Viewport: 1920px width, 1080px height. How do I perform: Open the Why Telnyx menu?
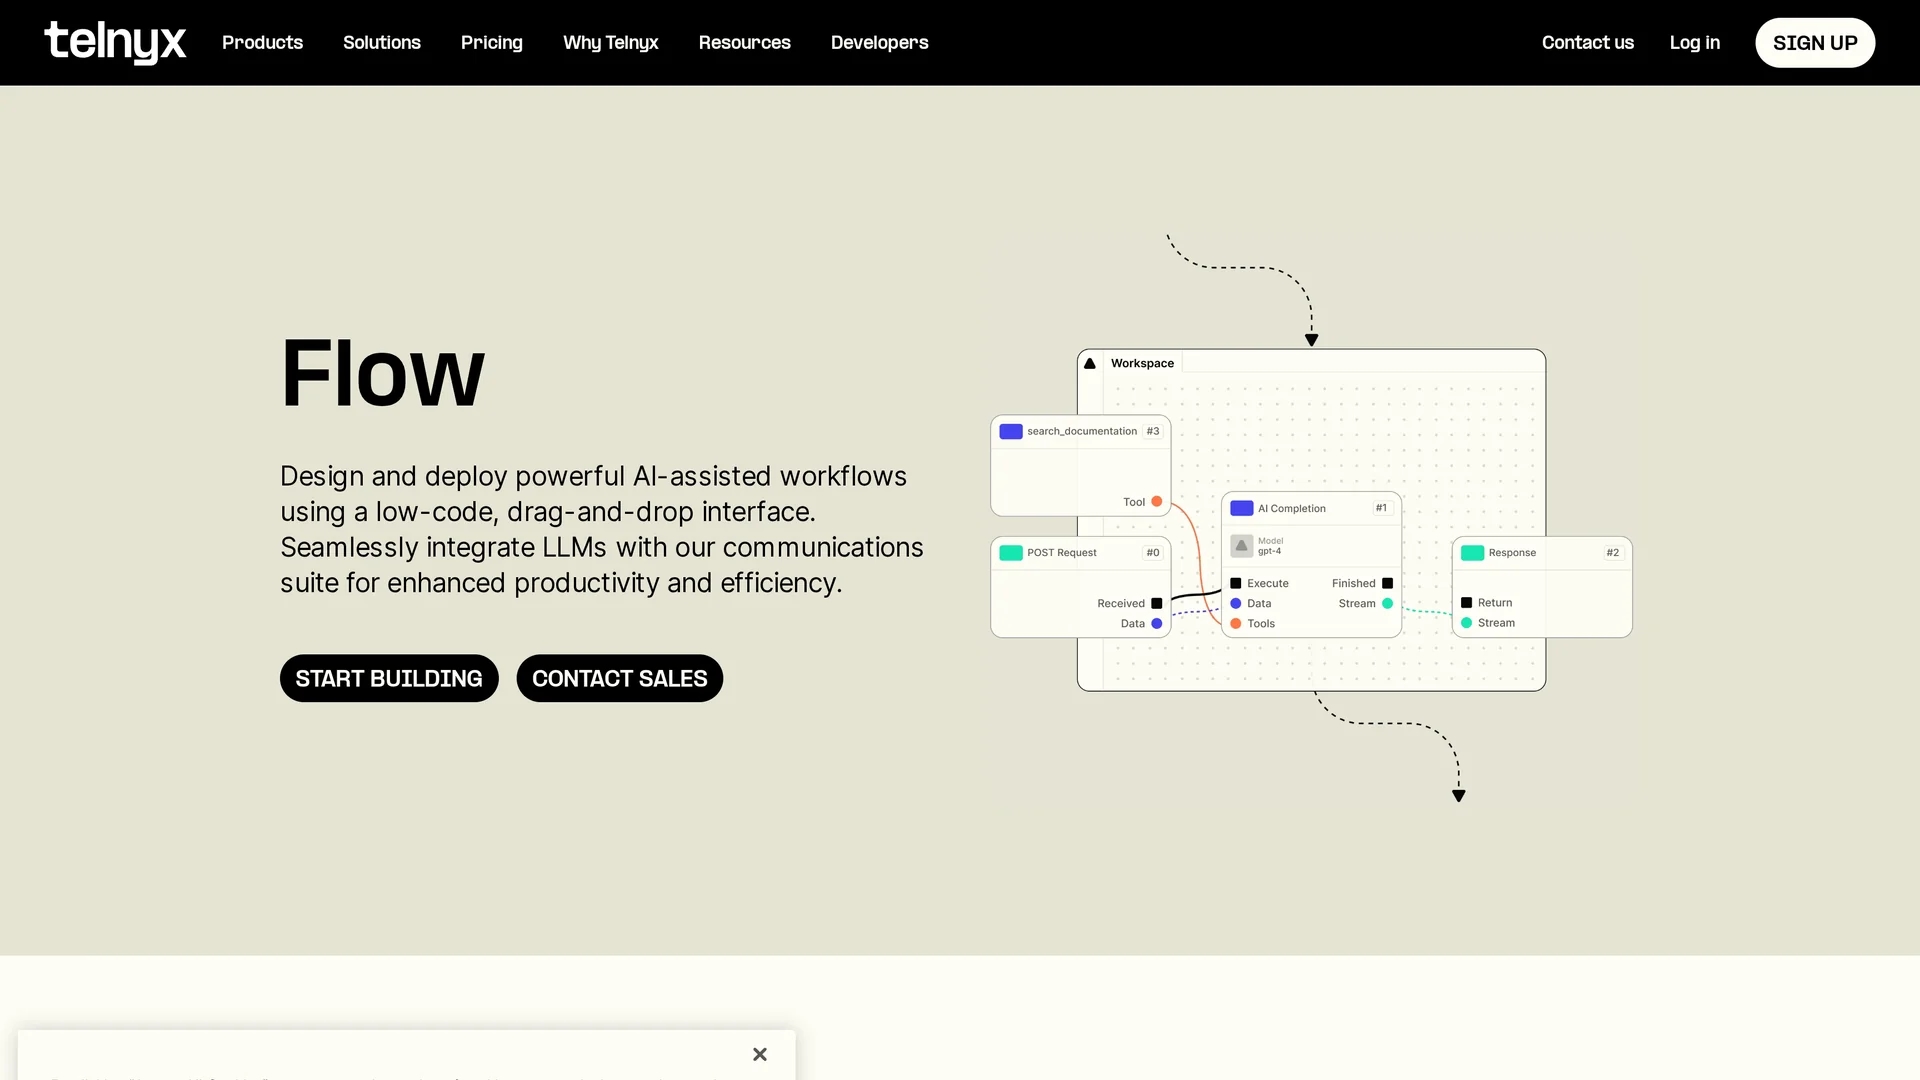click(610, 42)
